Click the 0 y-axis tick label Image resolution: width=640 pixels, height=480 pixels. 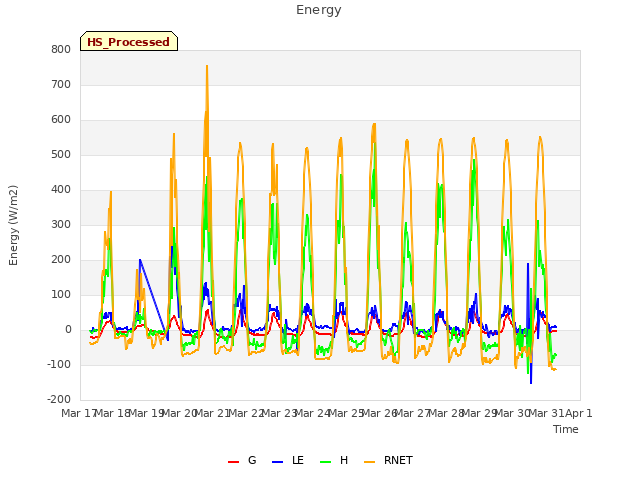68,330
